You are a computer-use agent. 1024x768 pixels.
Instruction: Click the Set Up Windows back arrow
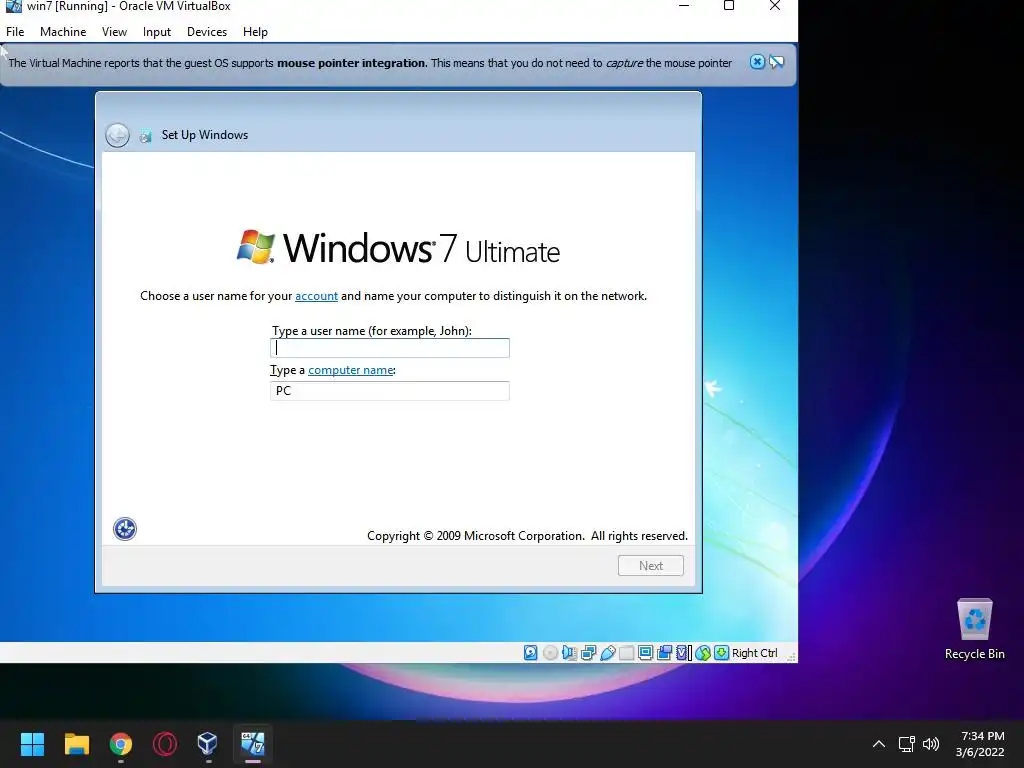pos(118,135)
